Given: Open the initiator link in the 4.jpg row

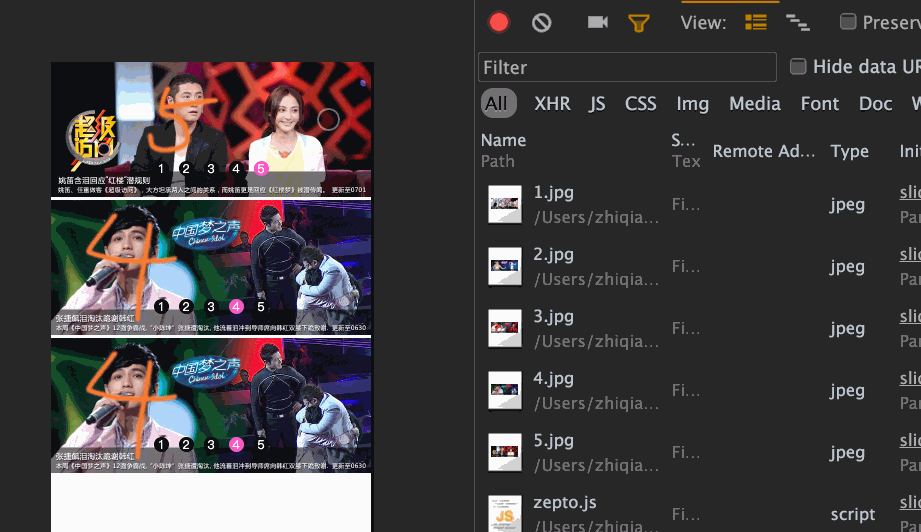Looking at the screenshot, I should (x=910, y=379).
